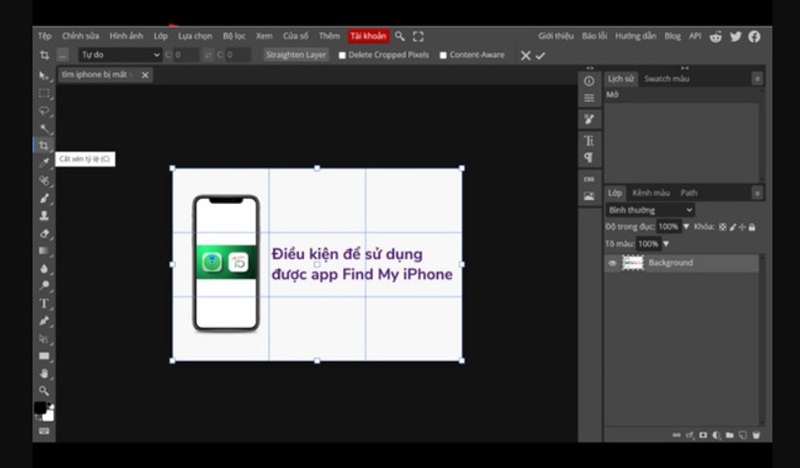Viewport: 800px width, 468px height.
Task: Select the Dodge tool
Action: click(44, 286)
